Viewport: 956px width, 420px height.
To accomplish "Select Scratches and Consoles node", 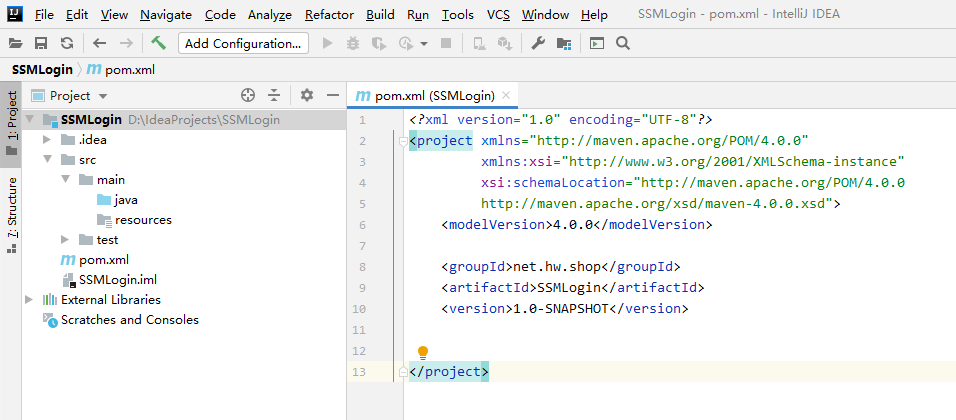I will [121, 319].
